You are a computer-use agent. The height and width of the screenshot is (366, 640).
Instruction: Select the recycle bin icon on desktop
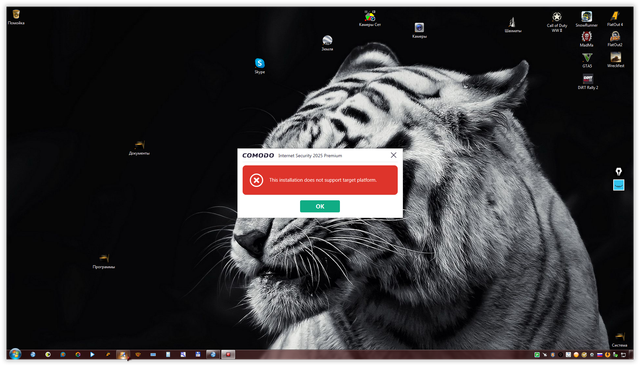(x=16, y=17)
